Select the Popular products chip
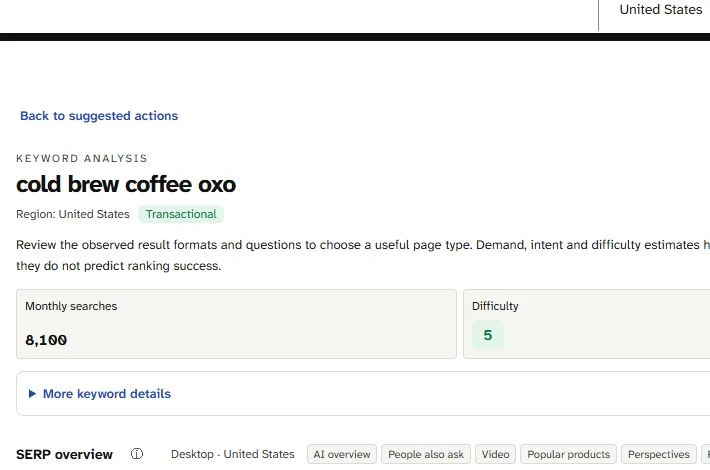Viewport: 710px width, 470px height. [x=568, y=454]
